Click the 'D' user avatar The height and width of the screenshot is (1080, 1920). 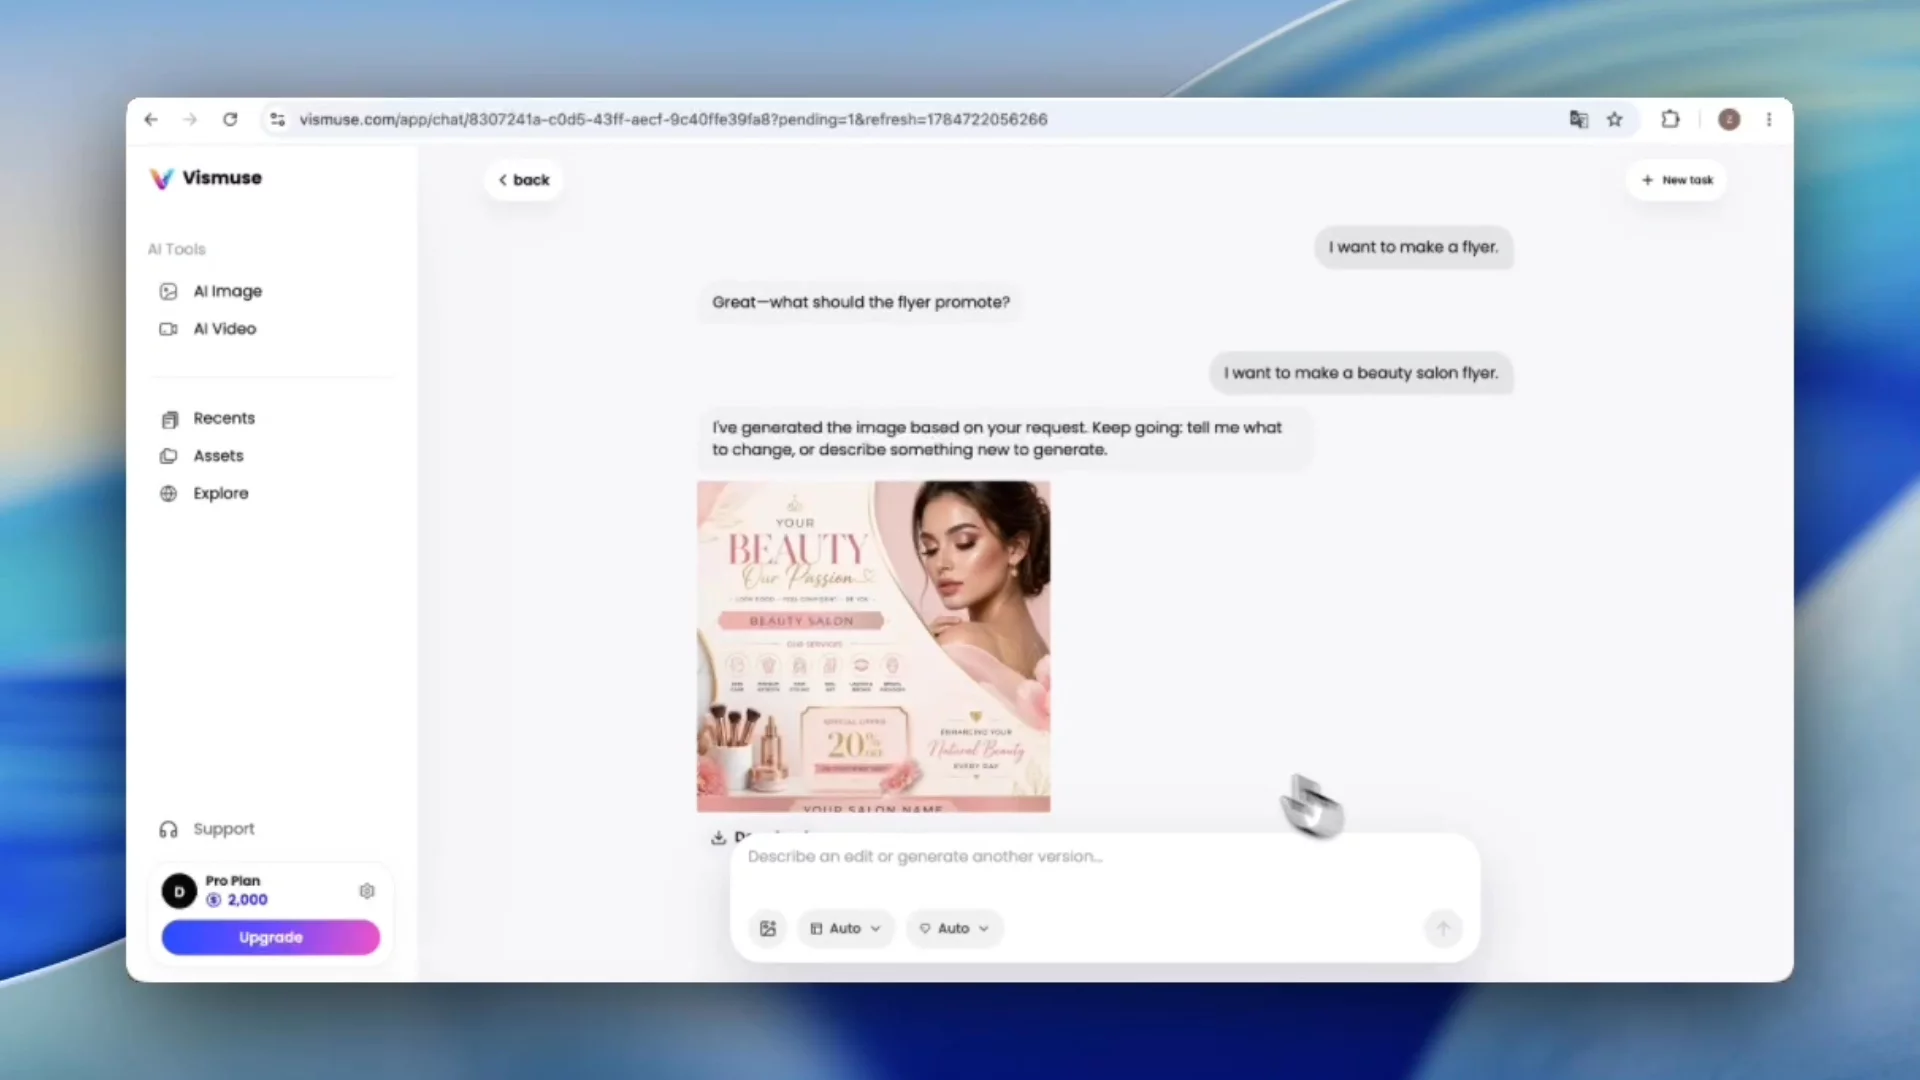coord(179,891)
